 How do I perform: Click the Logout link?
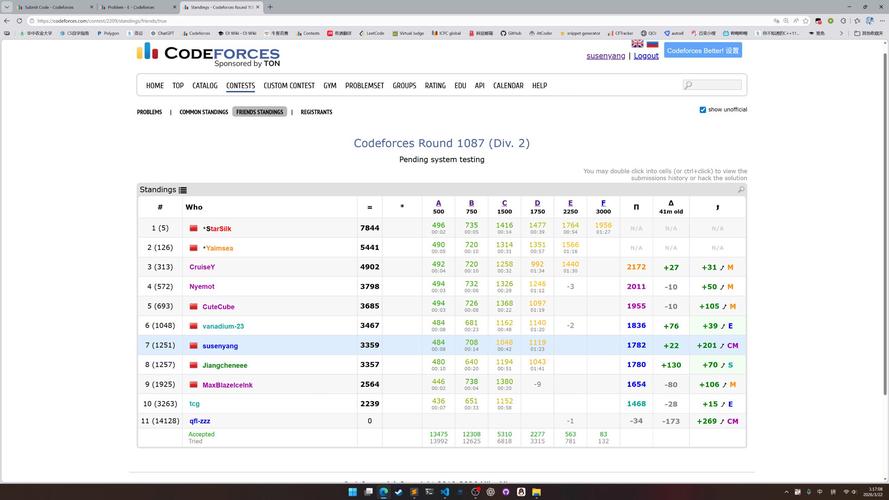[646, 56]
